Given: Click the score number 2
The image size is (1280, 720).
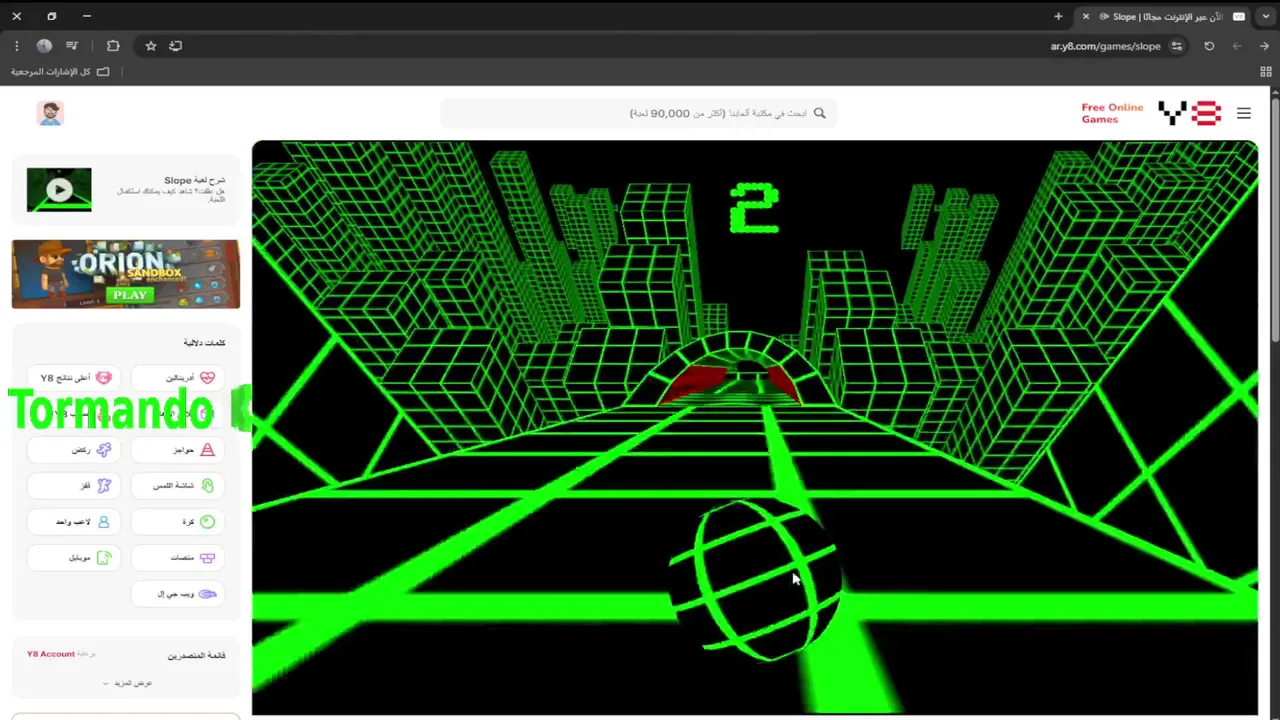Looking at the screenshot, I should [x=754, y=209].
